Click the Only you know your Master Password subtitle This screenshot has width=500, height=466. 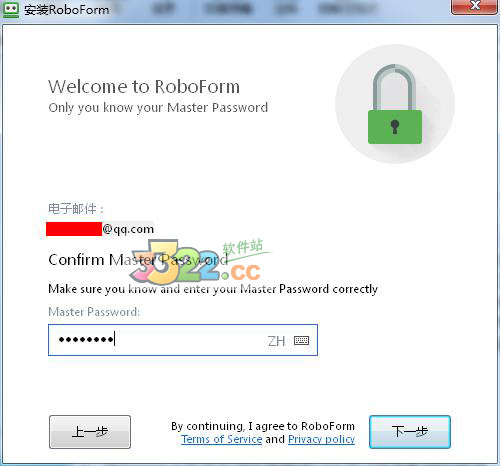point(158,108)
